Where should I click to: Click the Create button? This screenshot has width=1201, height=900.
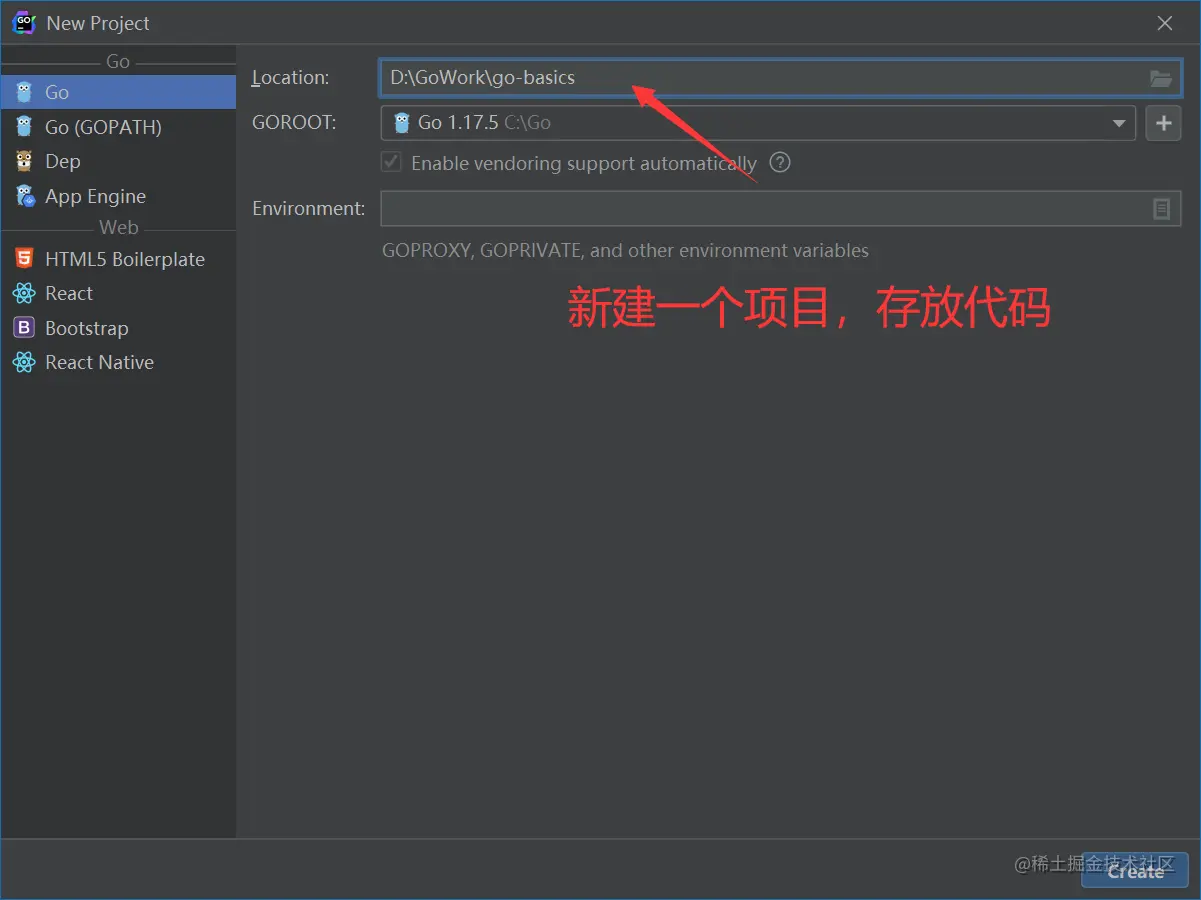pyautogui.click(x=1135, y=871)
